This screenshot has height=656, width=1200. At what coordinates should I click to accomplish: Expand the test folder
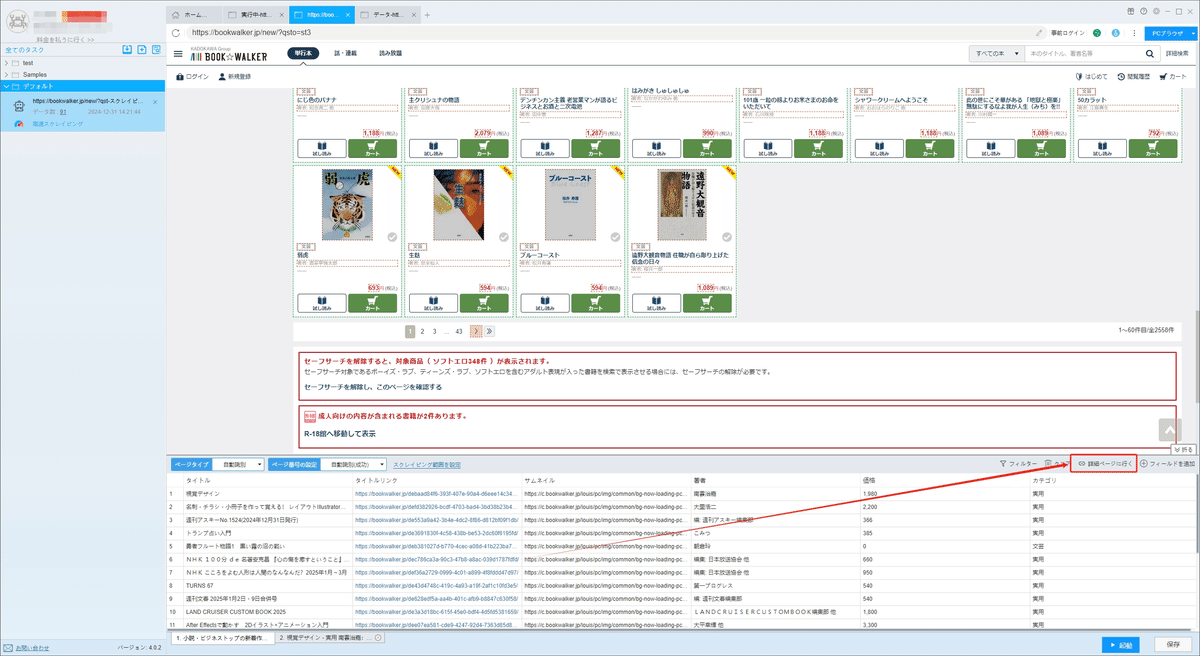click(x=7, y=62)
